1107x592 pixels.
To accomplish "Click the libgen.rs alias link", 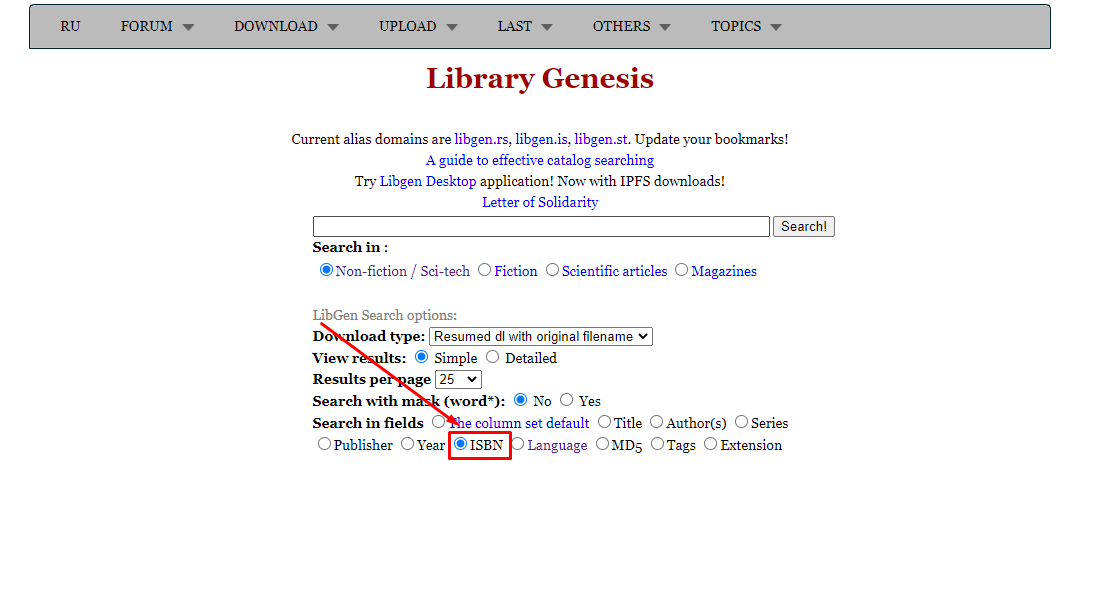I will (x=481, y=140).
